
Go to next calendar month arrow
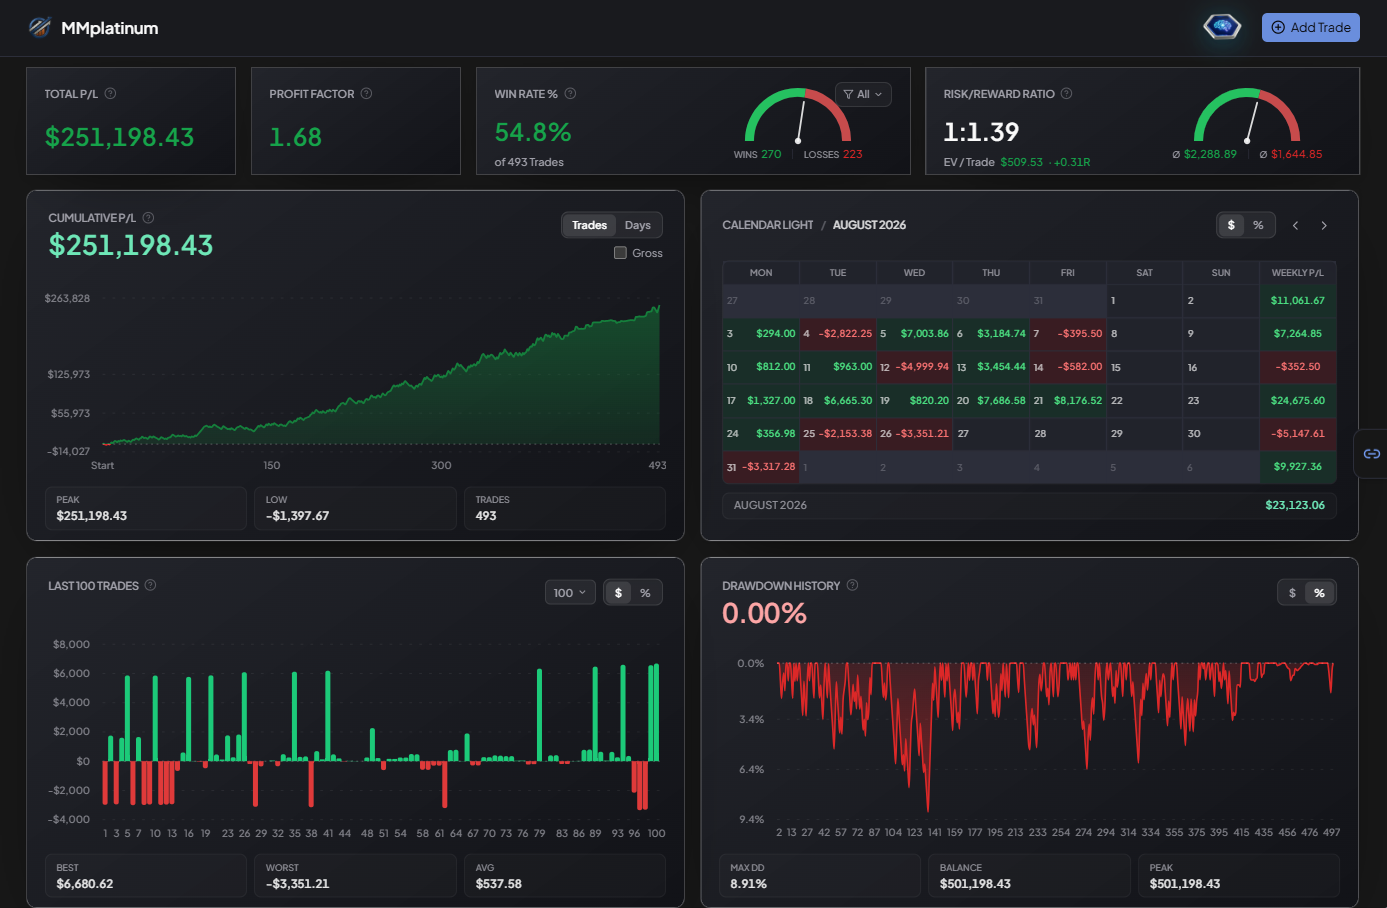click(x=1324, y=226)
